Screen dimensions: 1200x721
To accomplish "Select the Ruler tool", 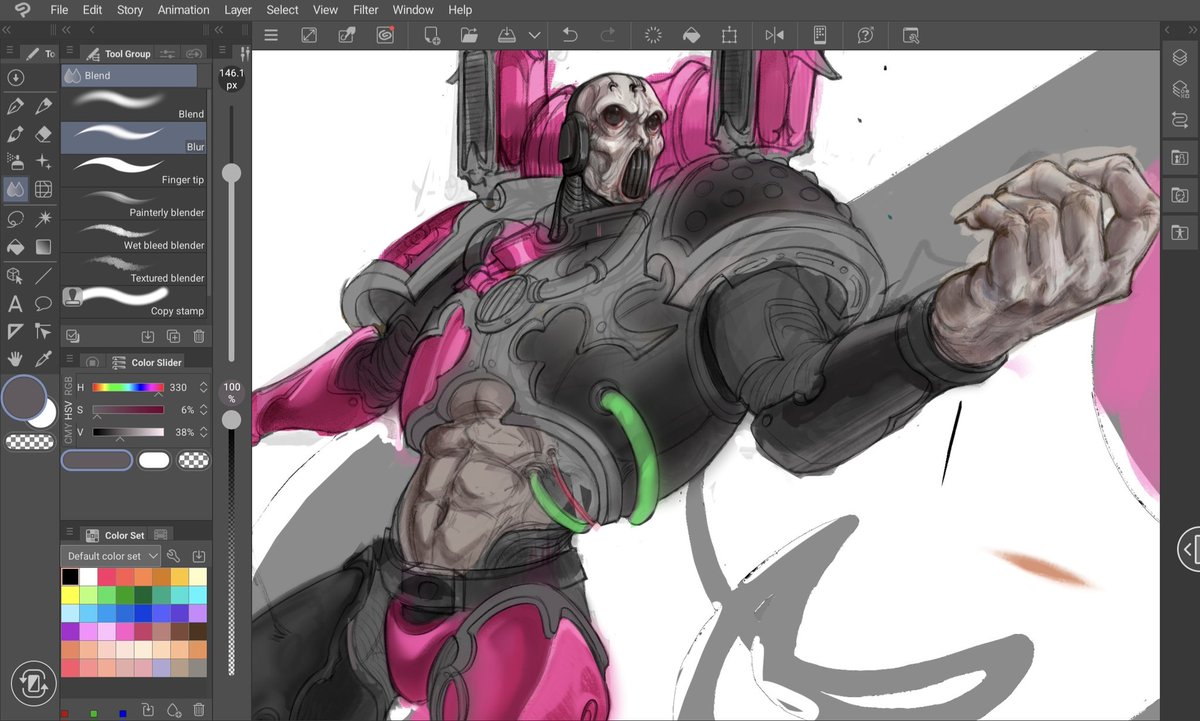I will click(x=15, y=331).
